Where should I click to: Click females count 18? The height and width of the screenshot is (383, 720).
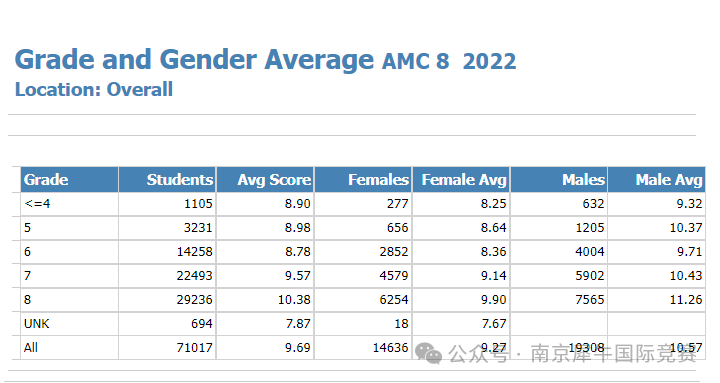(x=401, y=324)
